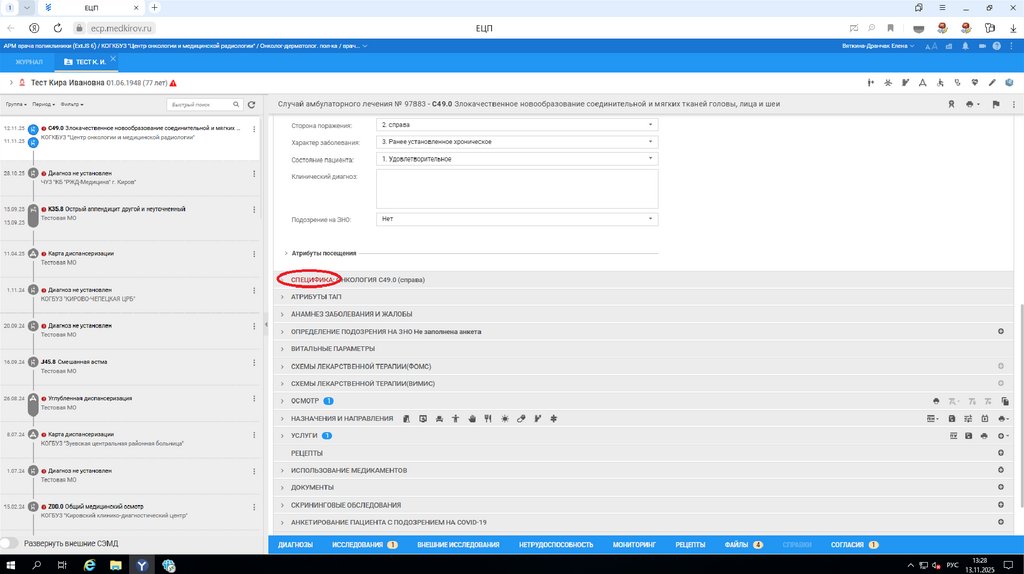Select Углубленная диспансеризация history entry
The width and height of the screenshot is (1024, 574).
(131, 403)
